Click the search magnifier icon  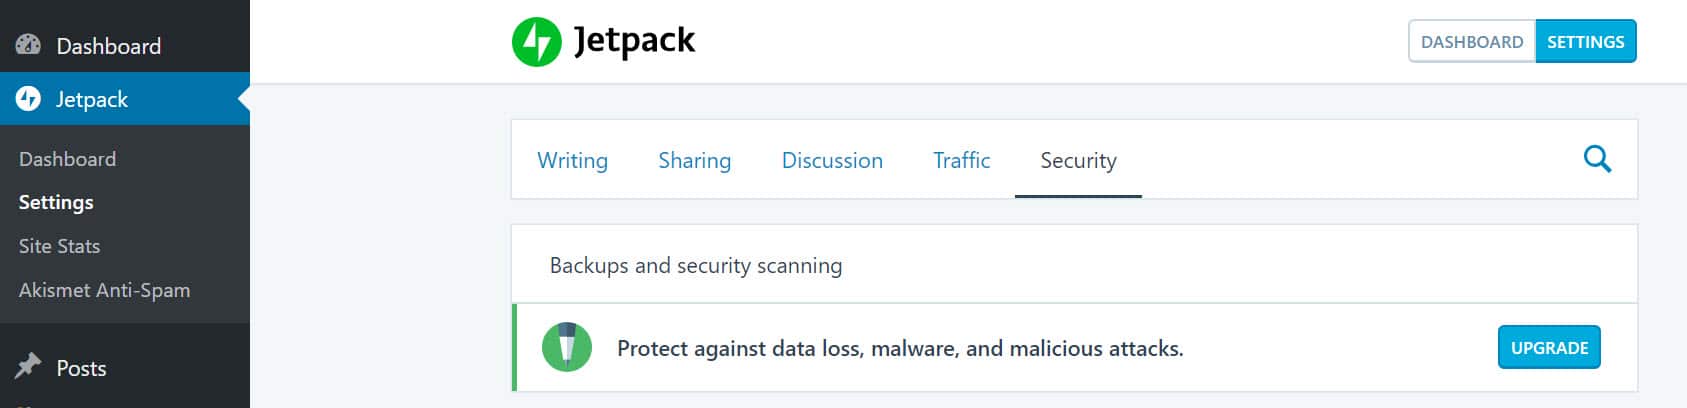click(x=1597, y=159)
